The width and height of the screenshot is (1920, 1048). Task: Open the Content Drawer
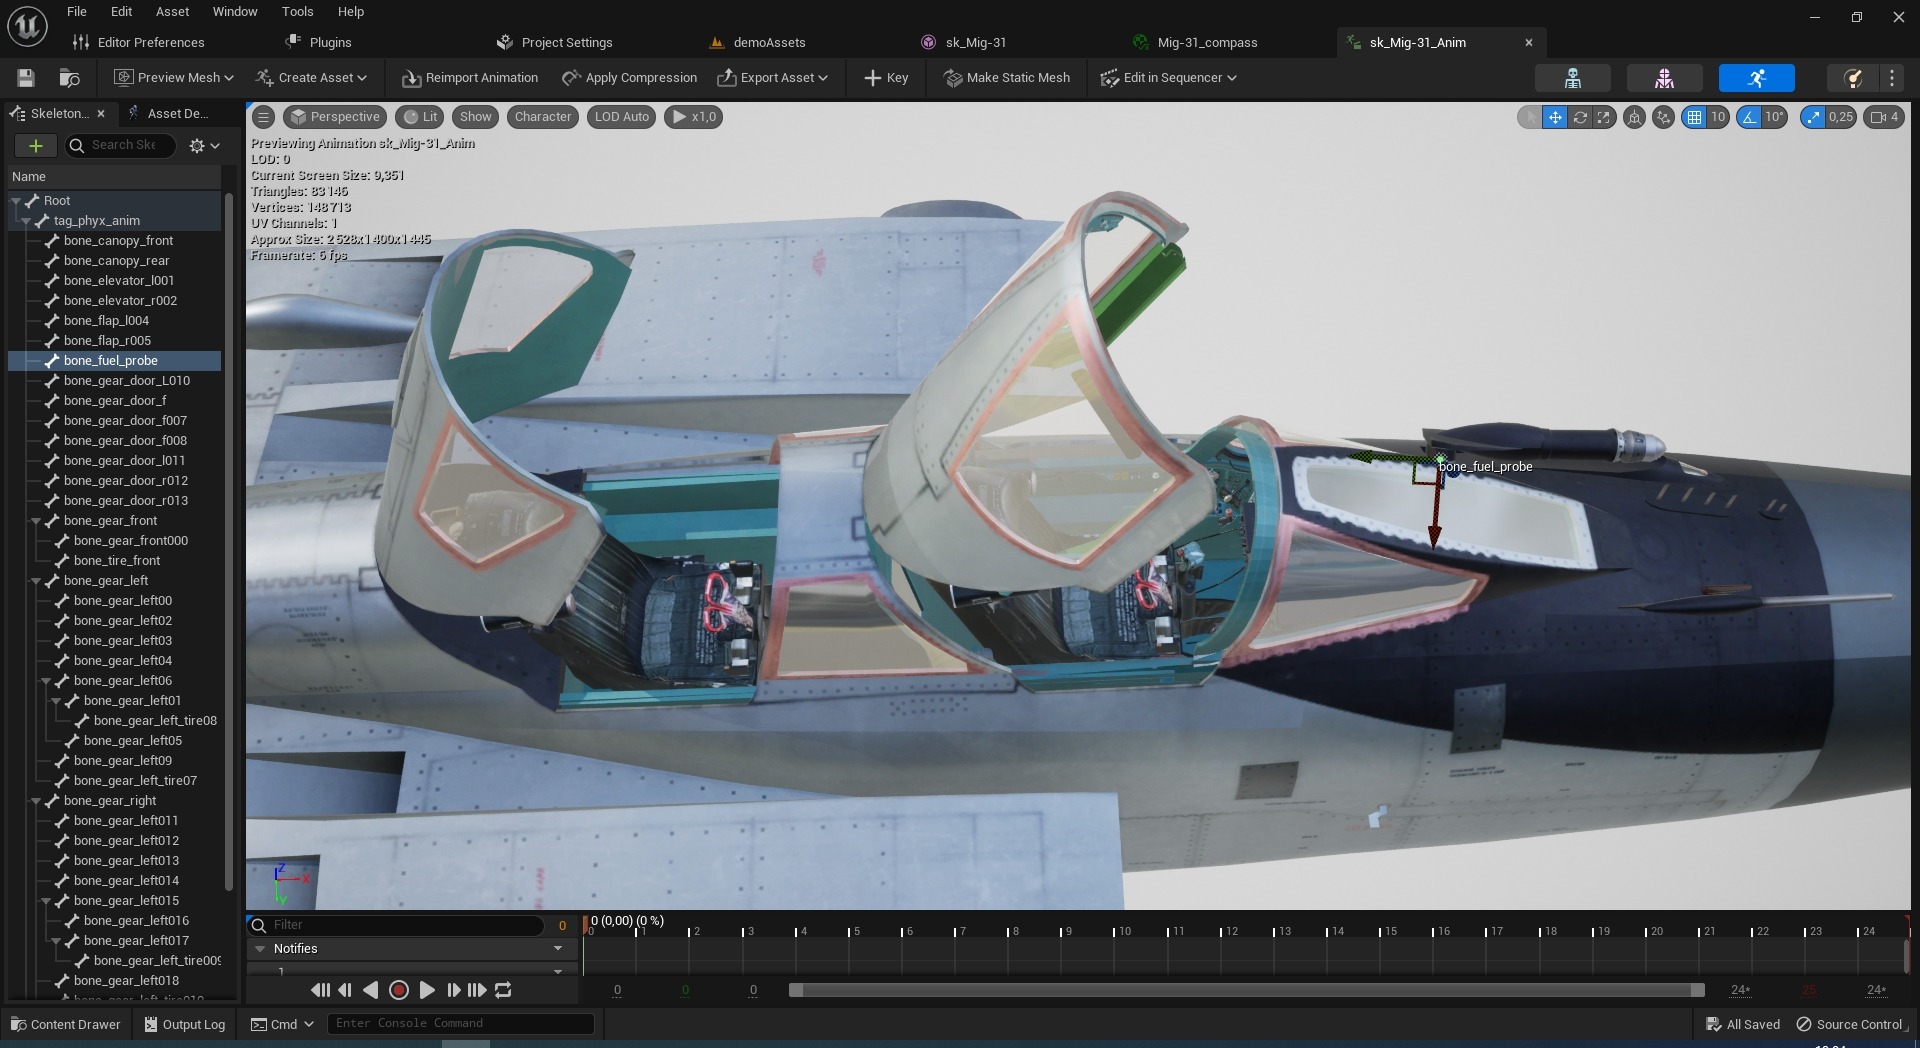65,1024
